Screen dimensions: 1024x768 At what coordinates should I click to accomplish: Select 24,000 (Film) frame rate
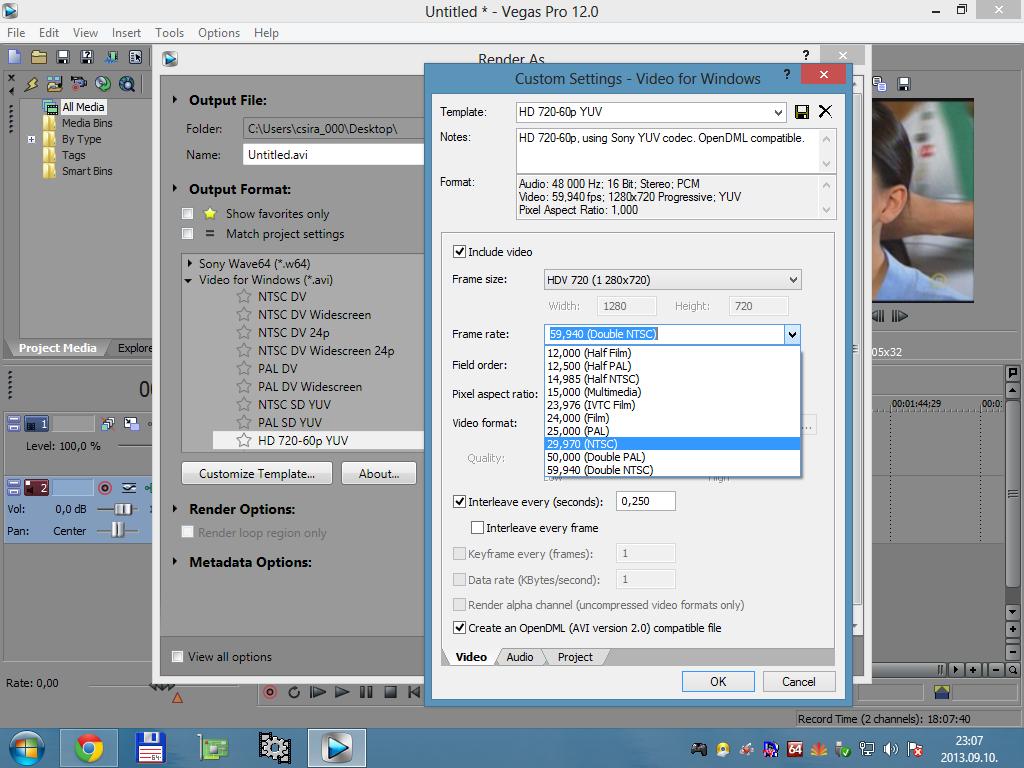tap(673, 418)
